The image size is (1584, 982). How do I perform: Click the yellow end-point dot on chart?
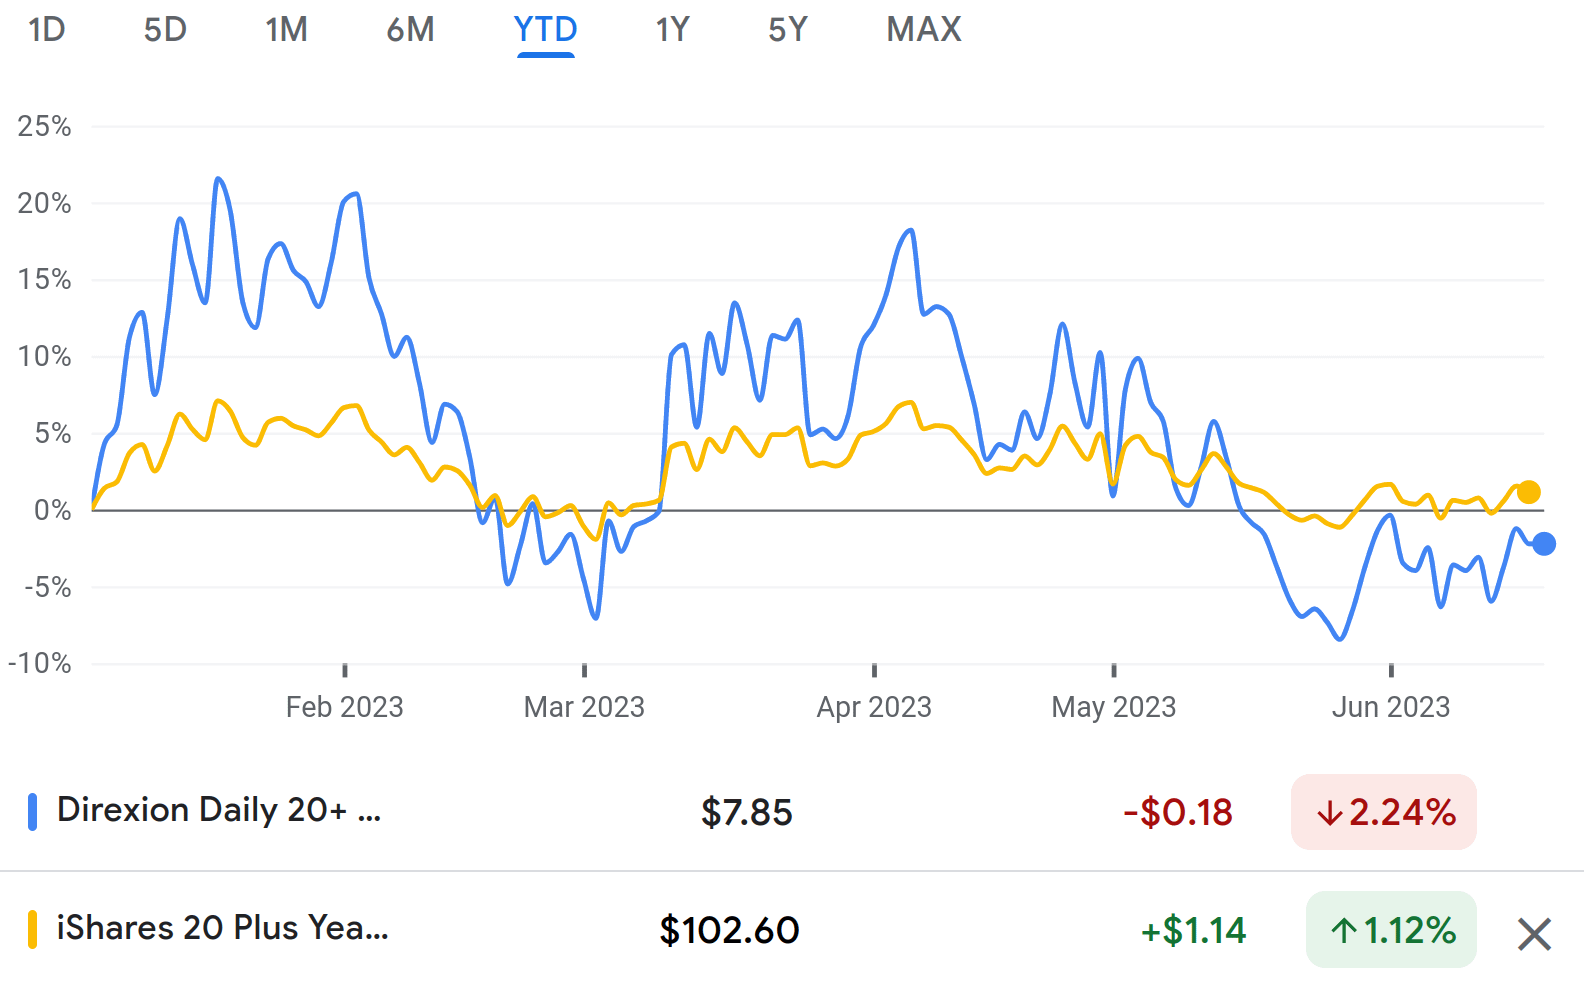[x=1528, y=492]
